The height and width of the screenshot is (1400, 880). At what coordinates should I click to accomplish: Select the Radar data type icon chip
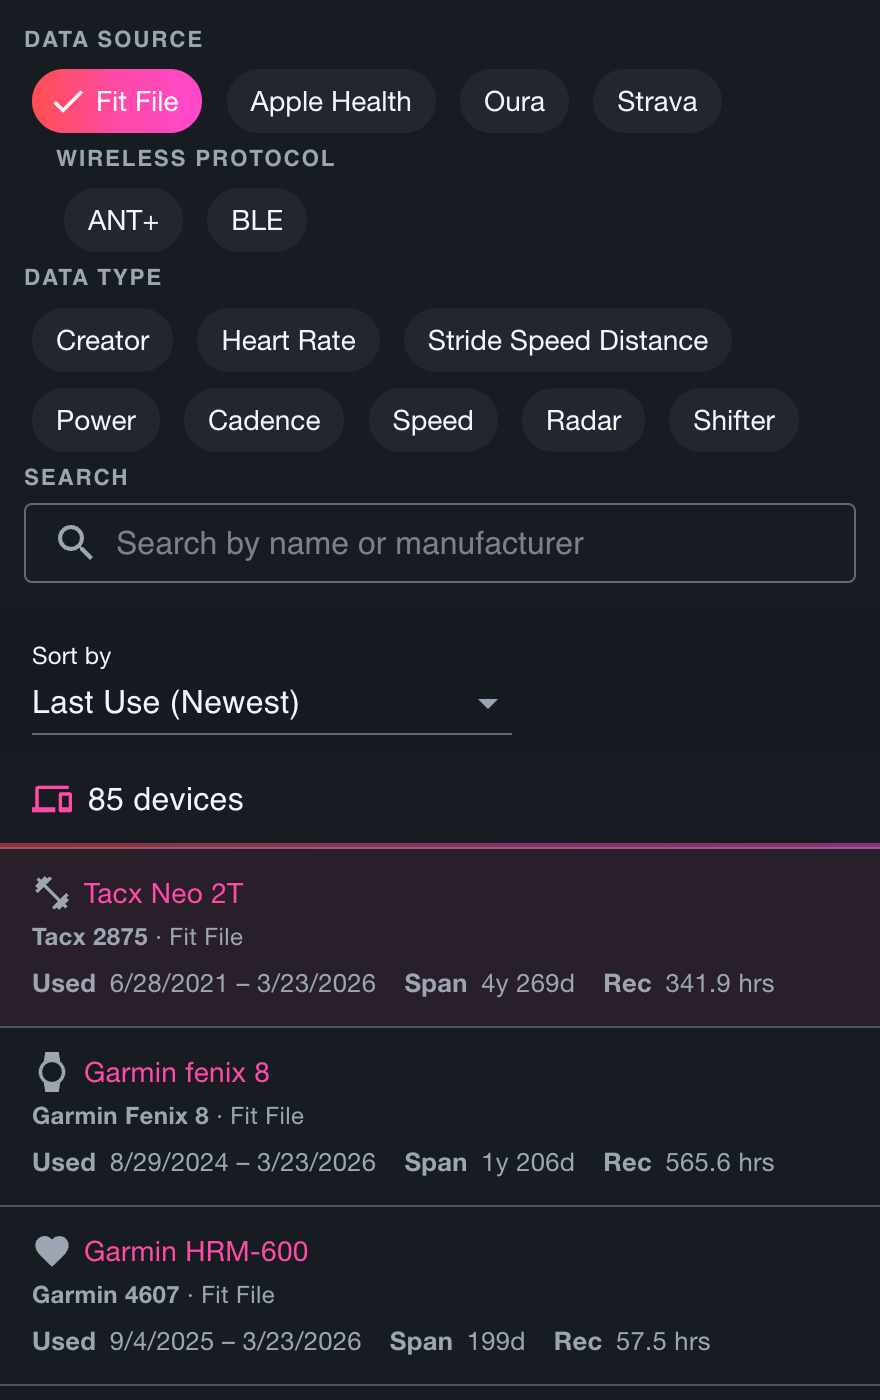[x=583, y=420]
